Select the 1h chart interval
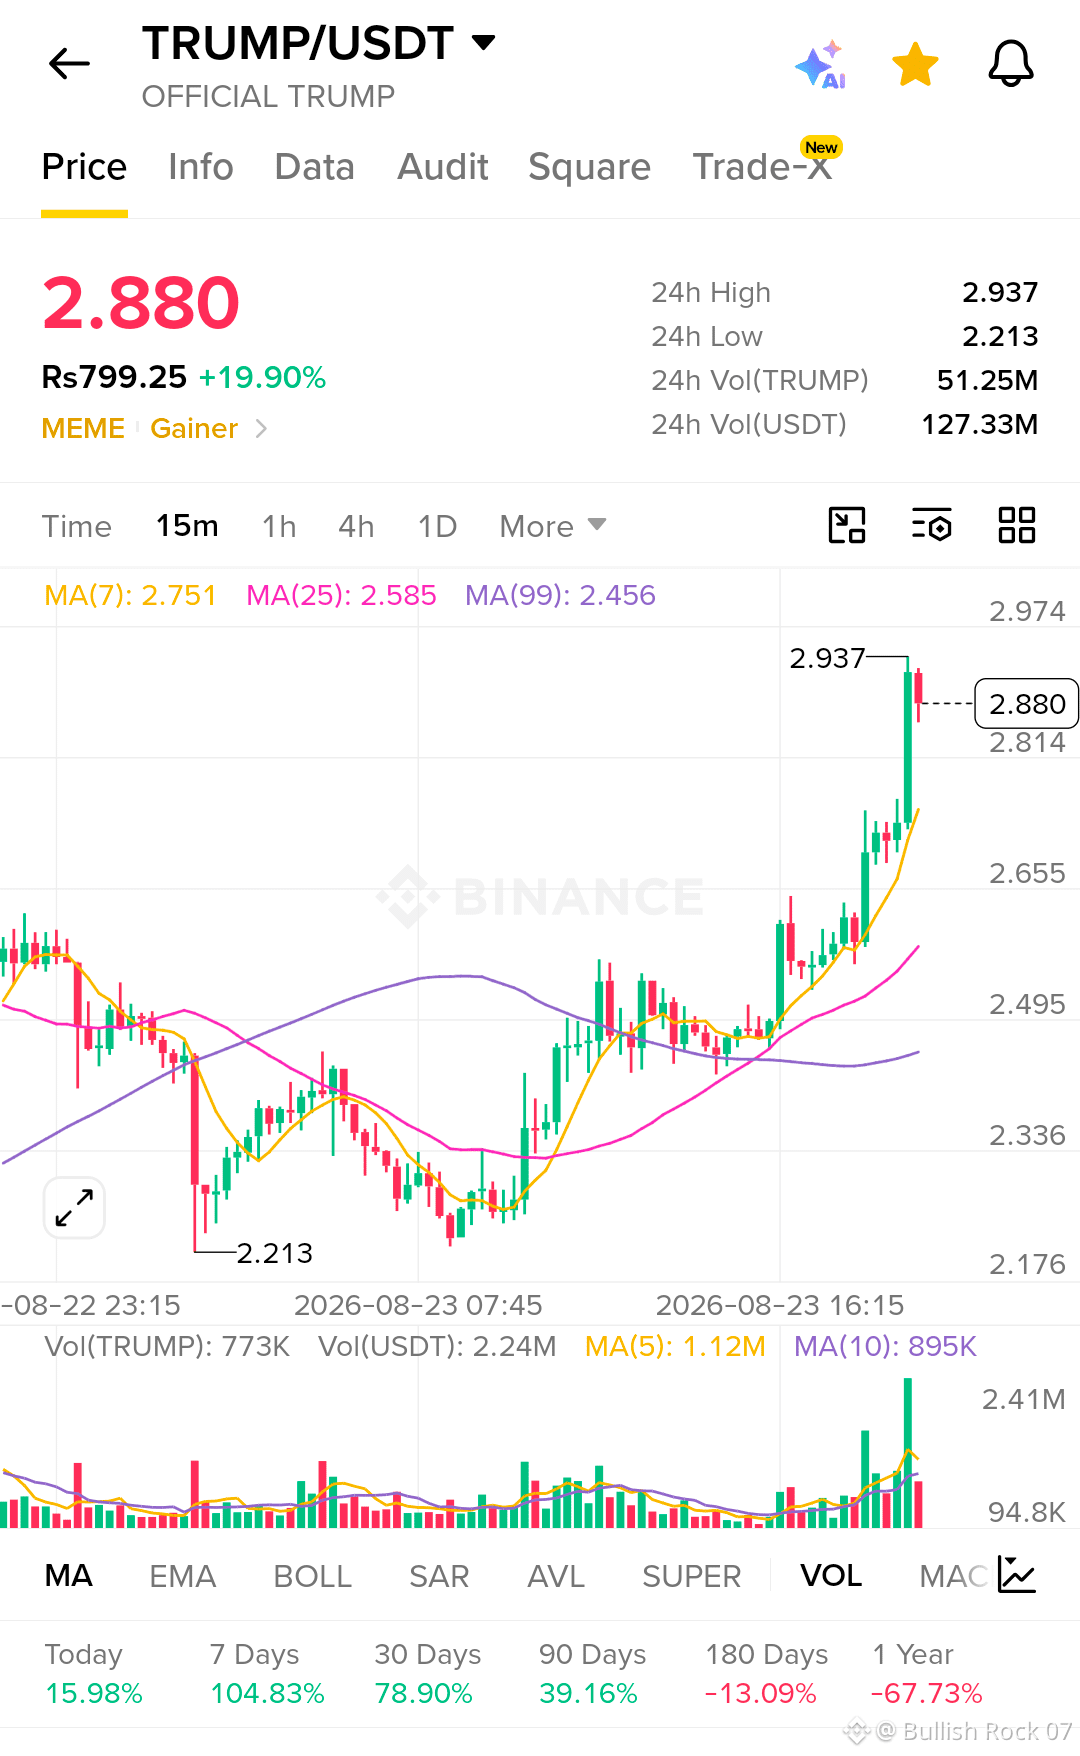The width and height of the screenshot is (1080, 1756). (x=279, y=526)
